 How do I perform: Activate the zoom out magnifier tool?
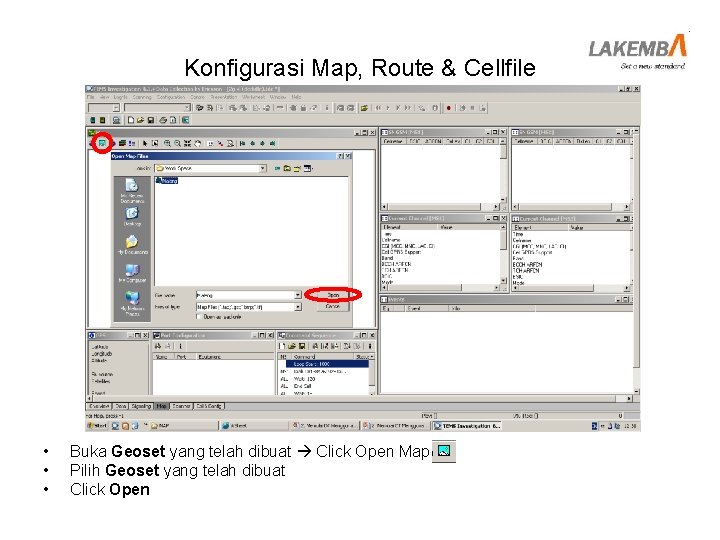coord(177,143)
